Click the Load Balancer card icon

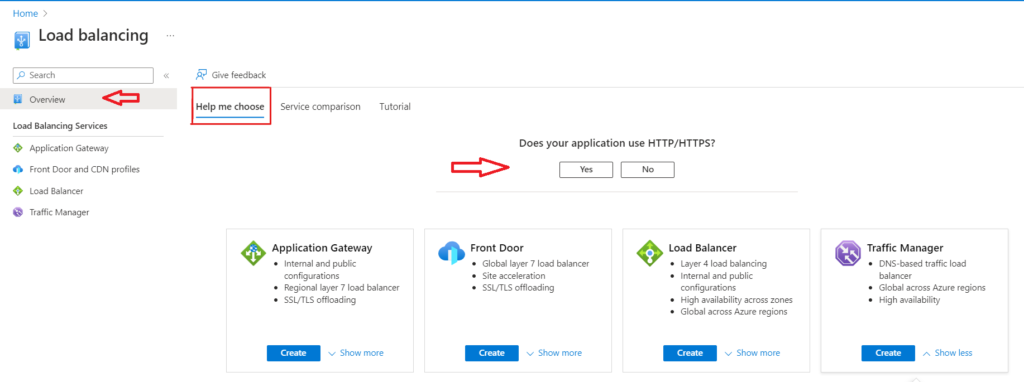(650, 253)
